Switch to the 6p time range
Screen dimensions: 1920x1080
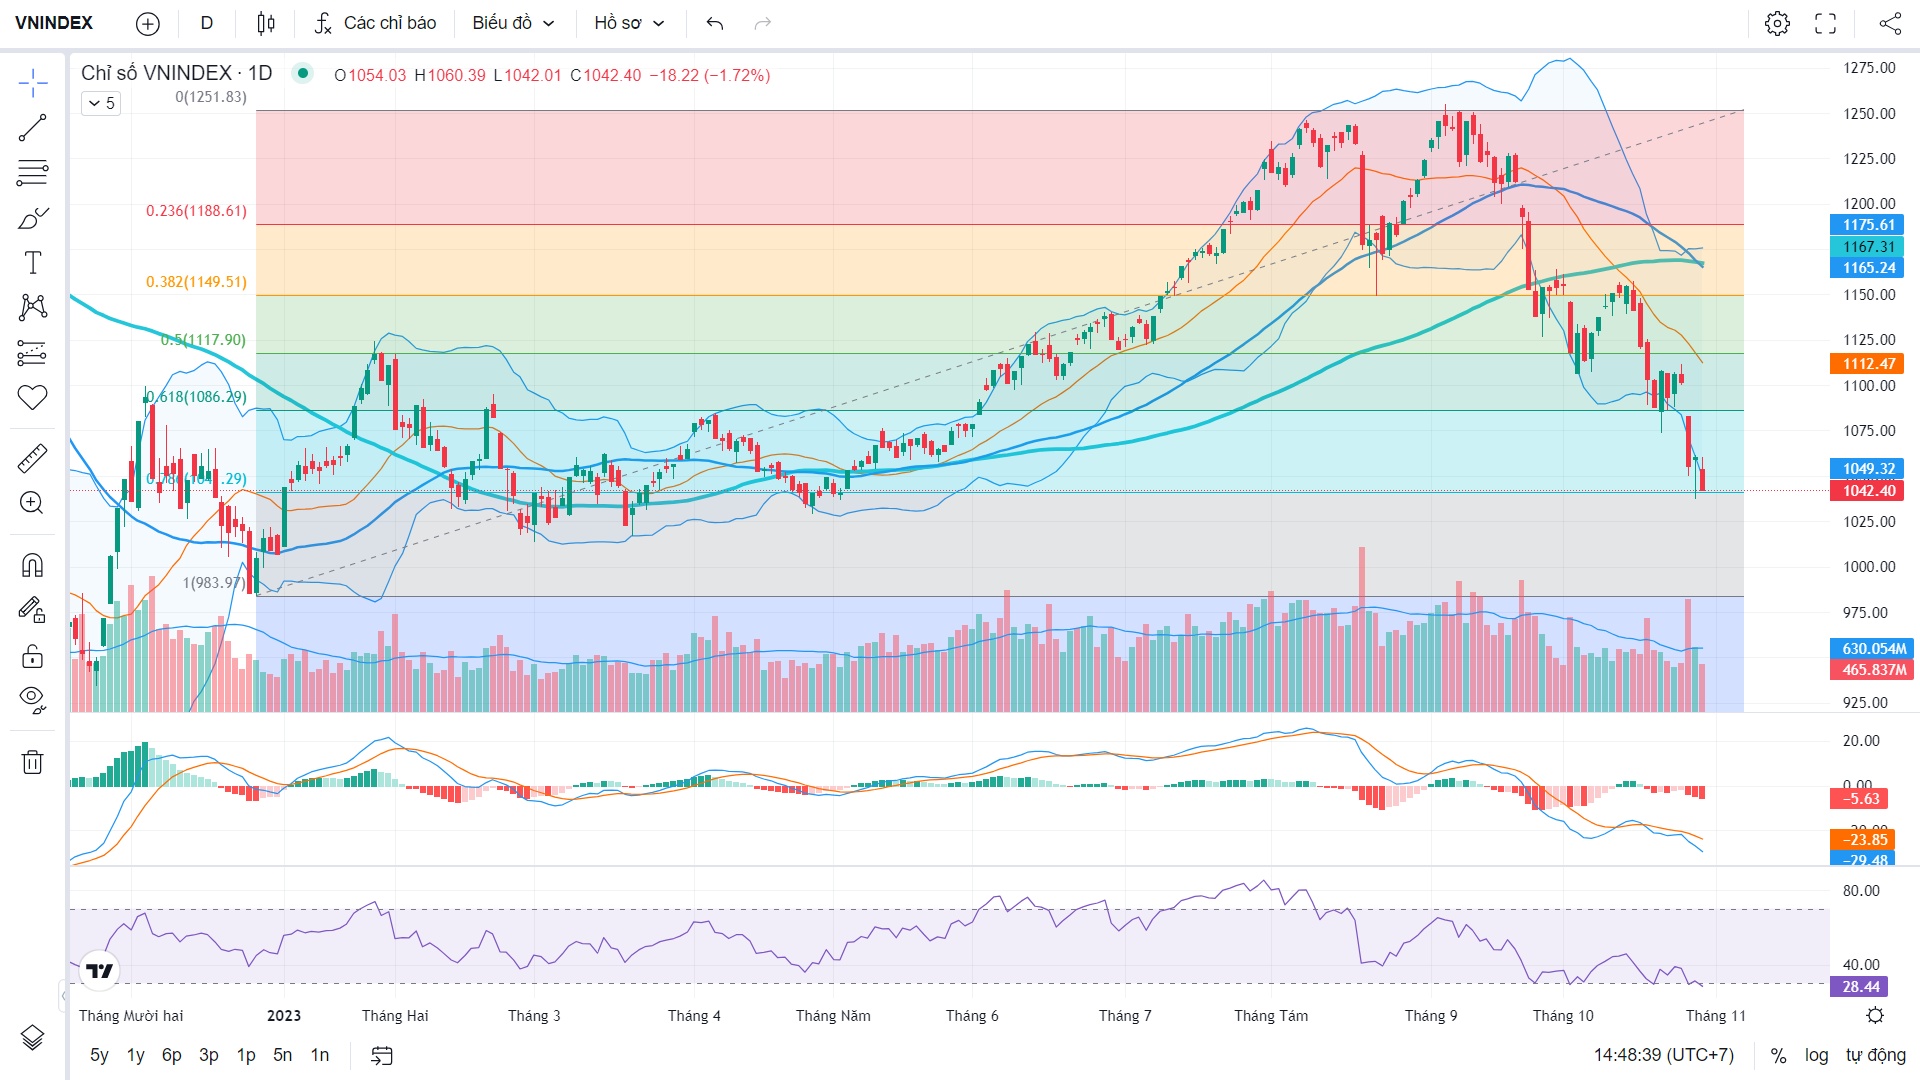coord(172,1055)
